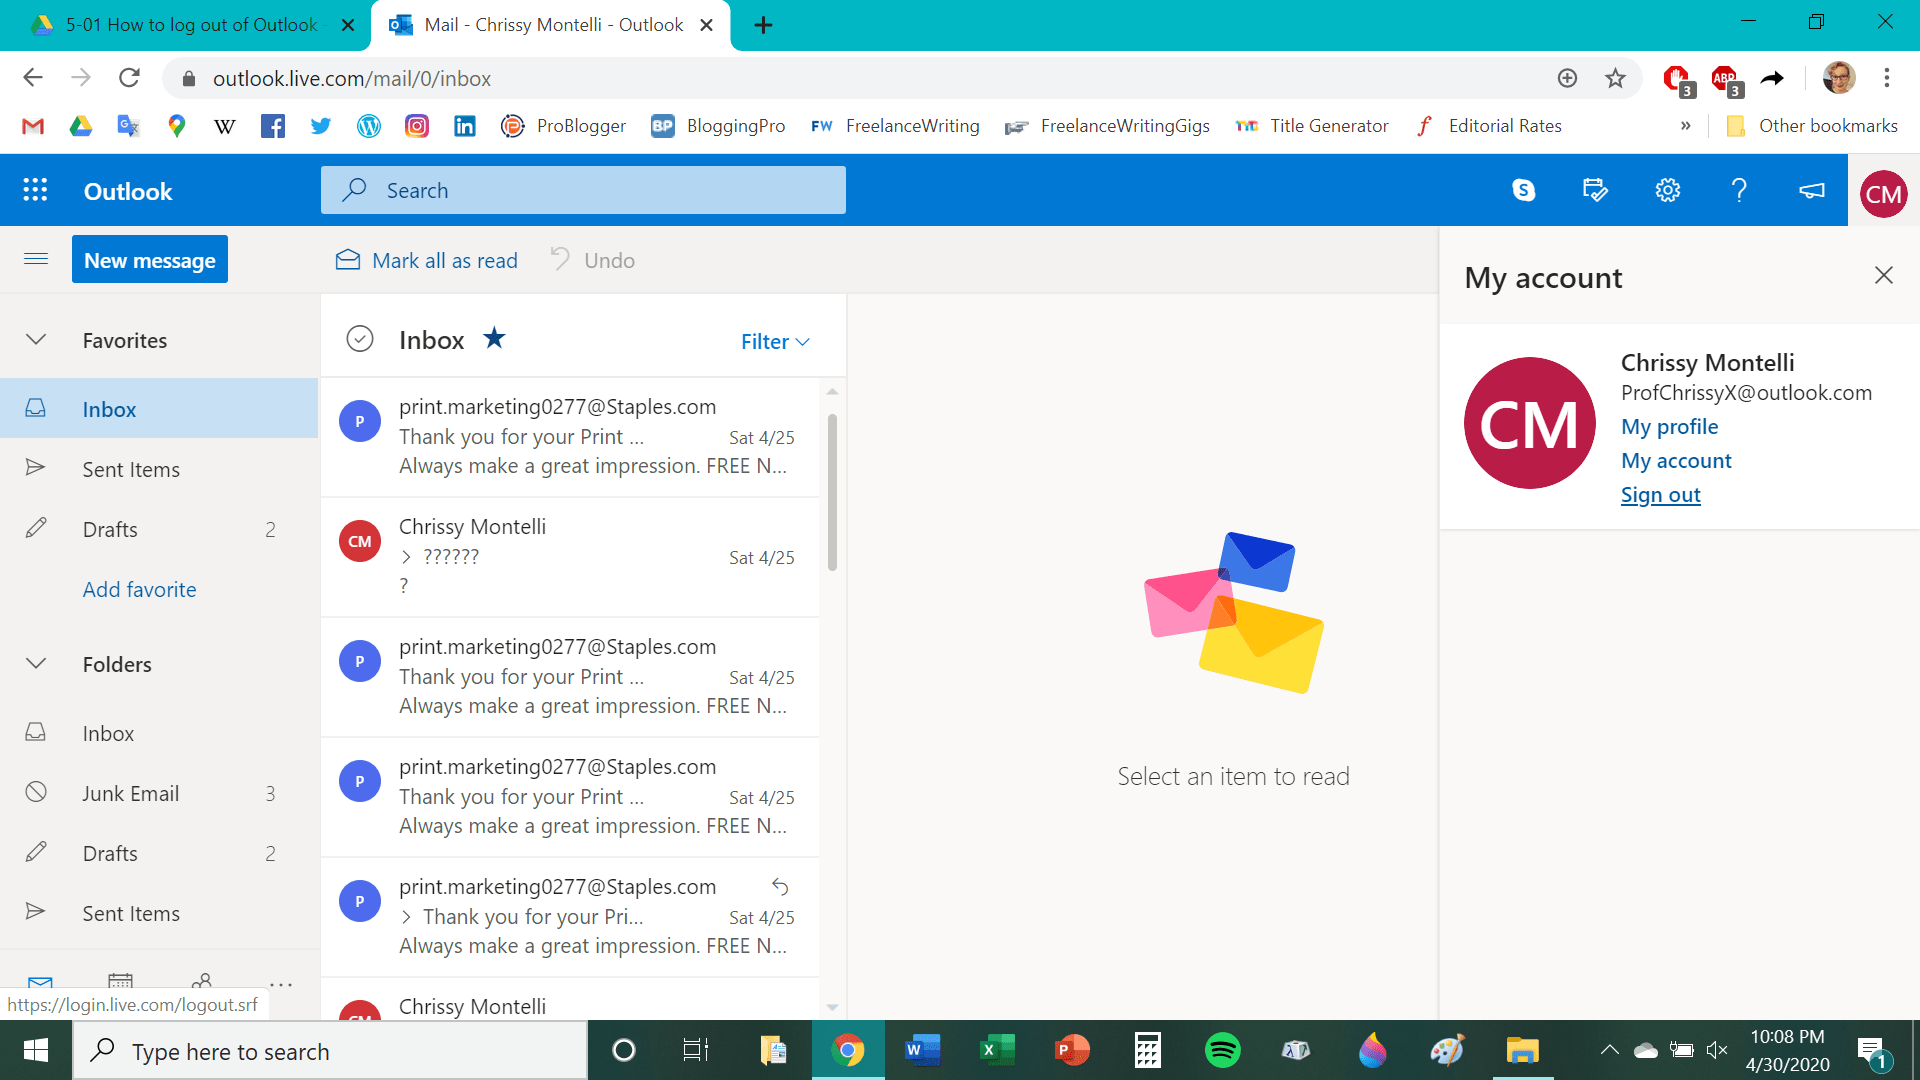Toggle the select-all circle beside Inbox
Screen dimensions: 1920x1080
coord(359,339)
